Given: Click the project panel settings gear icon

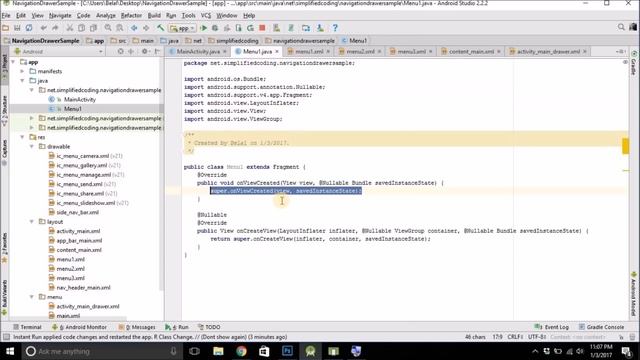Looking at the screenshot, I should point(144,51).
